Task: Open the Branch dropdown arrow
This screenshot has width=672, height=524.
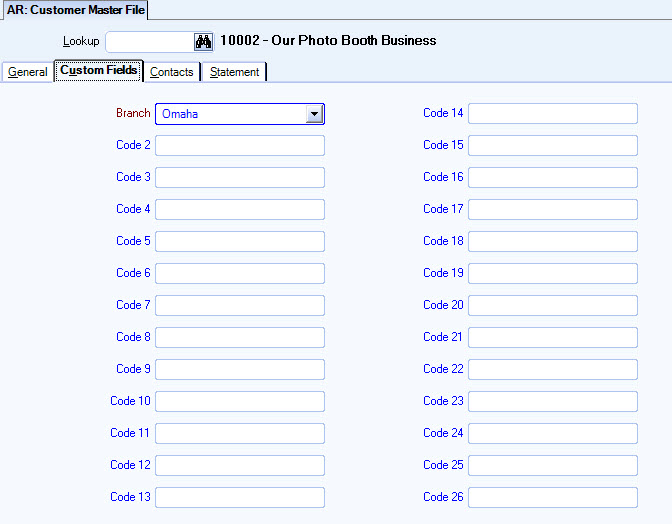Action: 314,114
